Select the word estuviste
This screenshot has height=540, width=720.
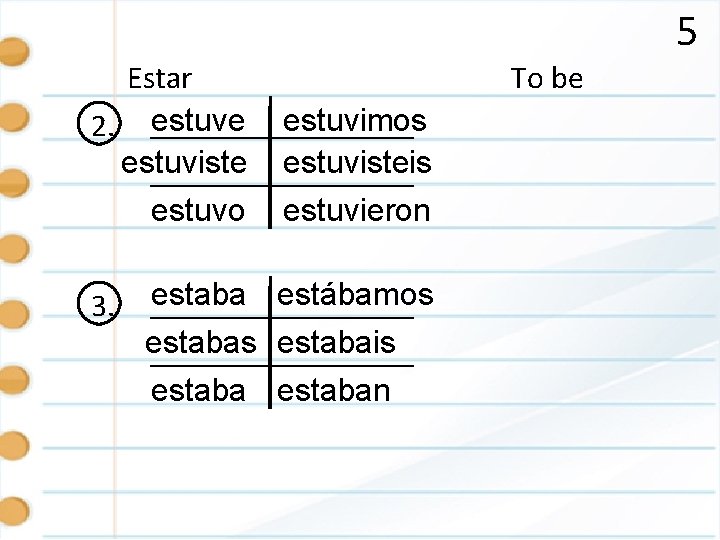tap(184, 163)
